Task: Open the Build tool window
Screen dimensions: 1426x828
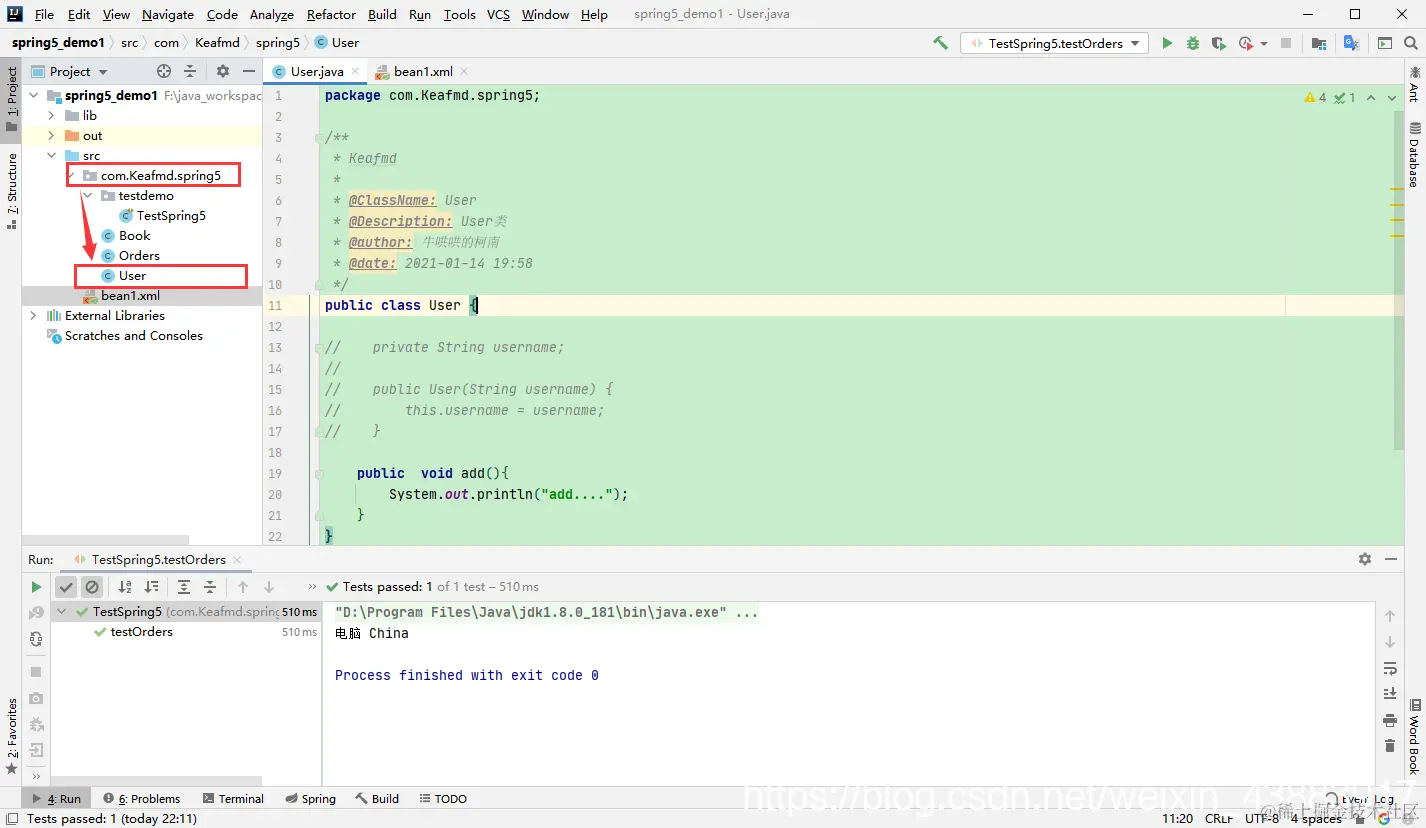Action: [x=377, y=799]
